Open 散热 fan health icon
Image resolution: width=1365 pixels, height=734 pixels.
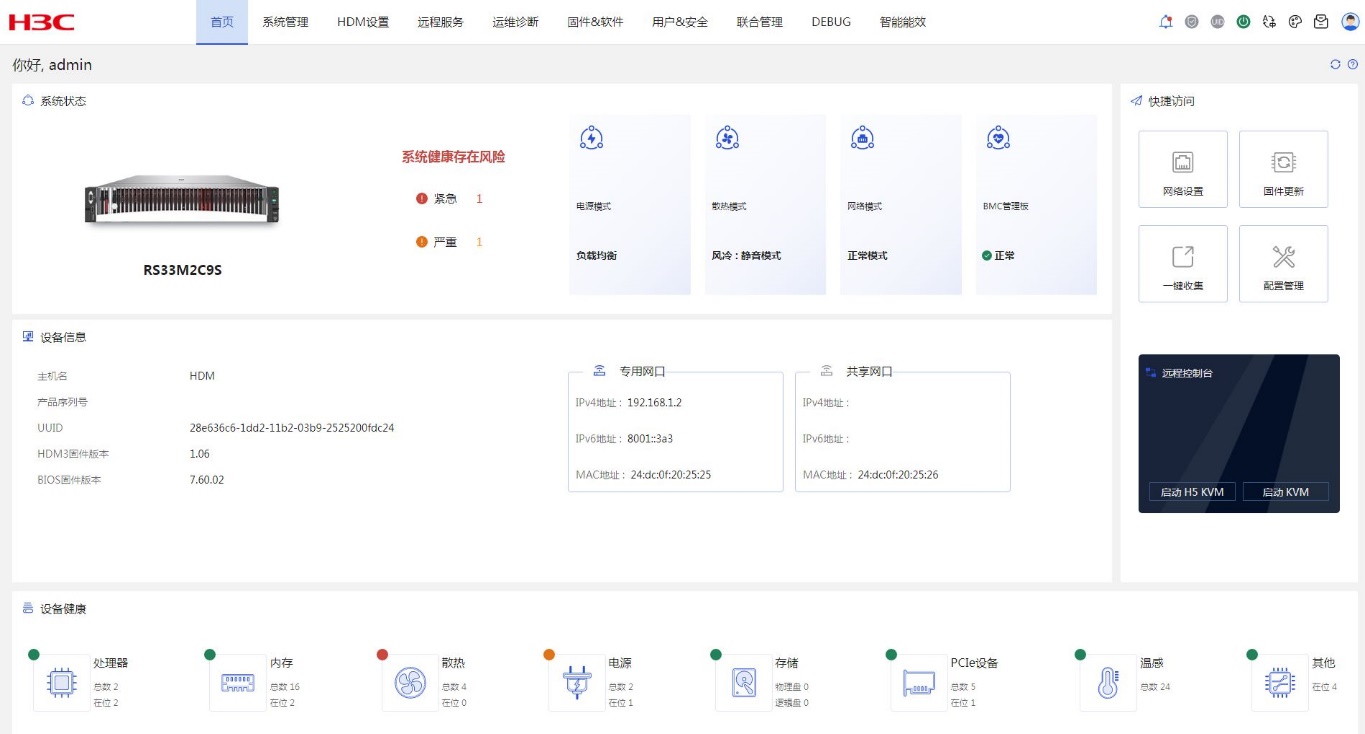click(410, 683)
